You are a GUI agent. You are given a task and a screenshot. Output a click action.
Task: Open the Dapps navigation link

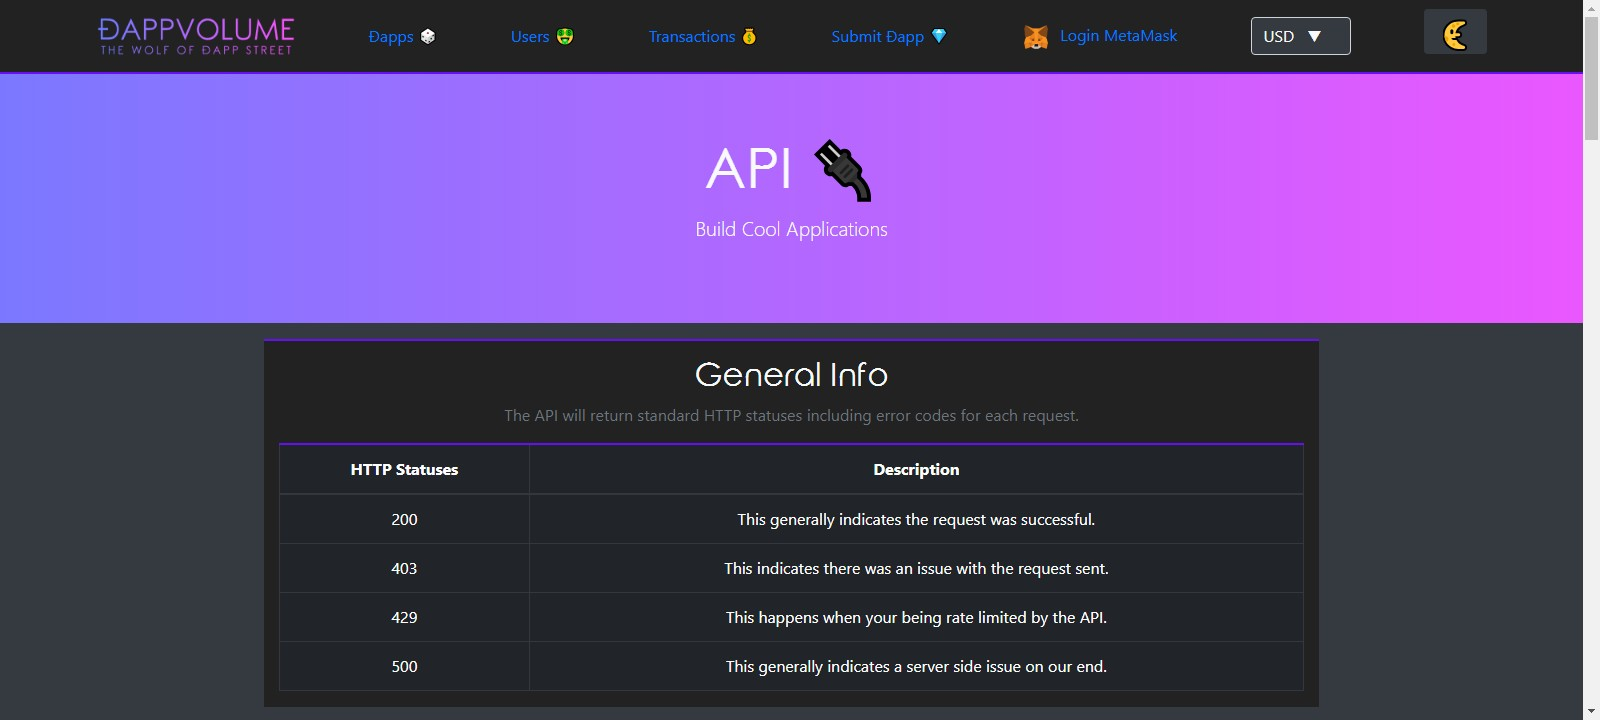391,36
